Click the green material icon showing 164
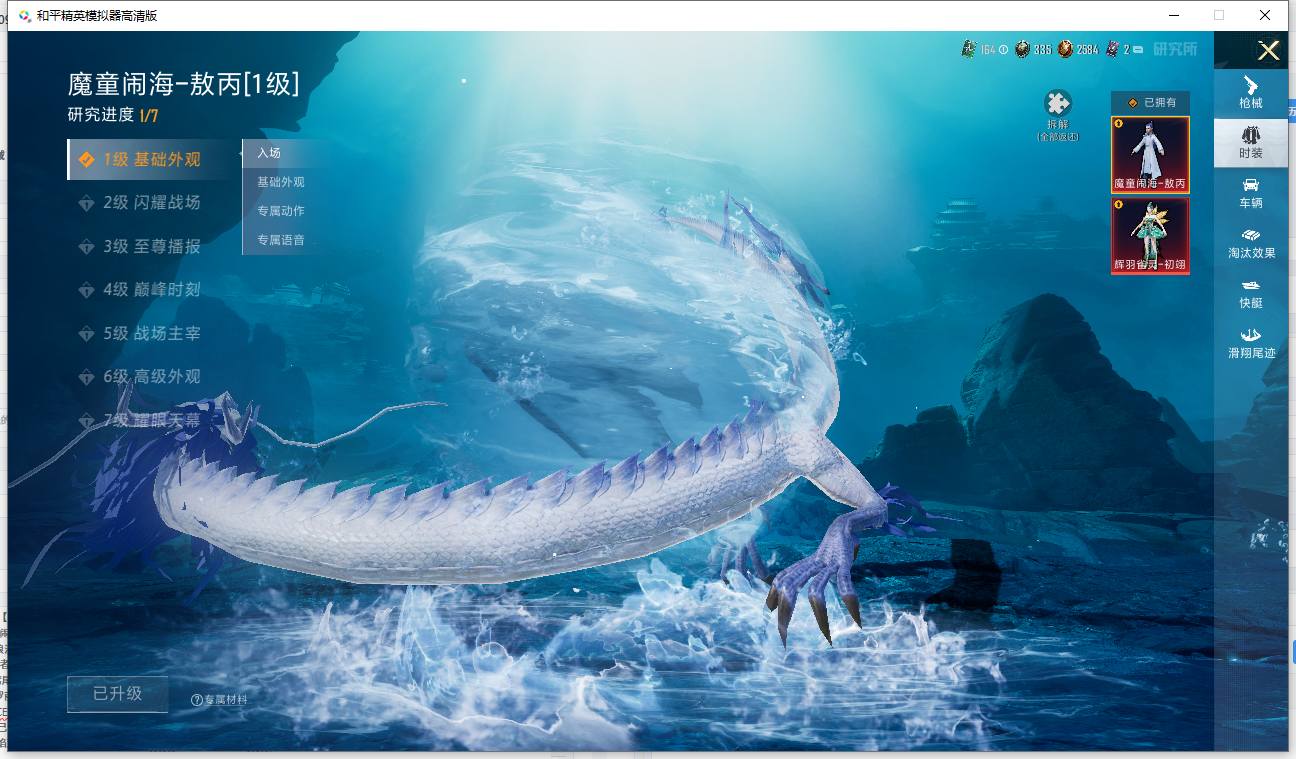The image size is (1296, 759). [968, 49]
